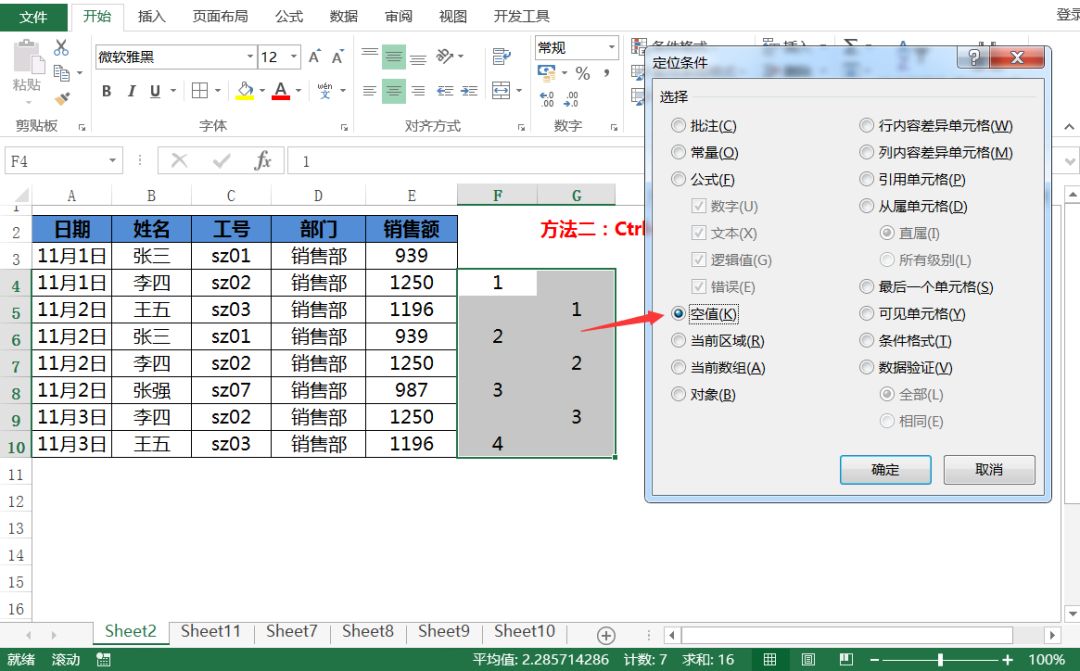Screen dimensions: 1080x671
Task: Apply right text alignment
Action: tap(418, 91)
